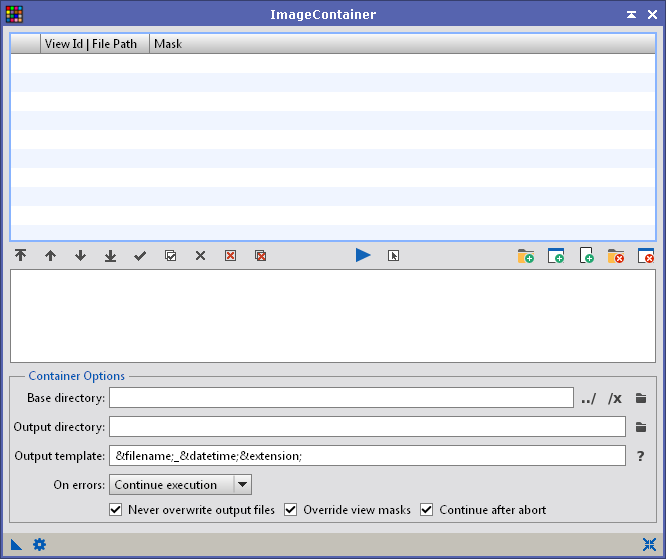The height and width of the screenshot is (559, 666).
Task: Click the ../ parent directory button
Action: click(589, 398)
